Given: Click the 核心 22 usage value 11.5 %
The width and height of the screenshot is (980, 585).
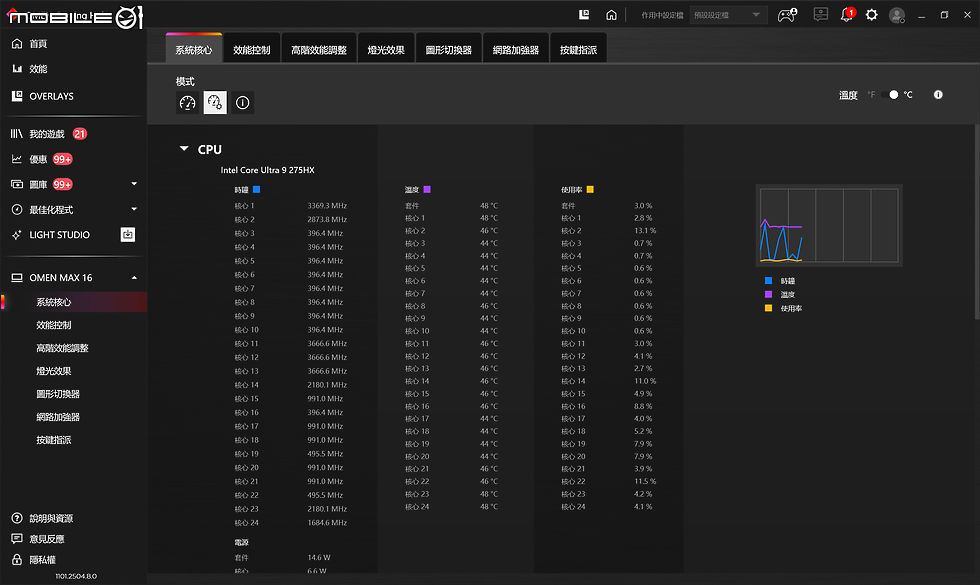Looking at the screenshot, I should click(x=645, y=481).
